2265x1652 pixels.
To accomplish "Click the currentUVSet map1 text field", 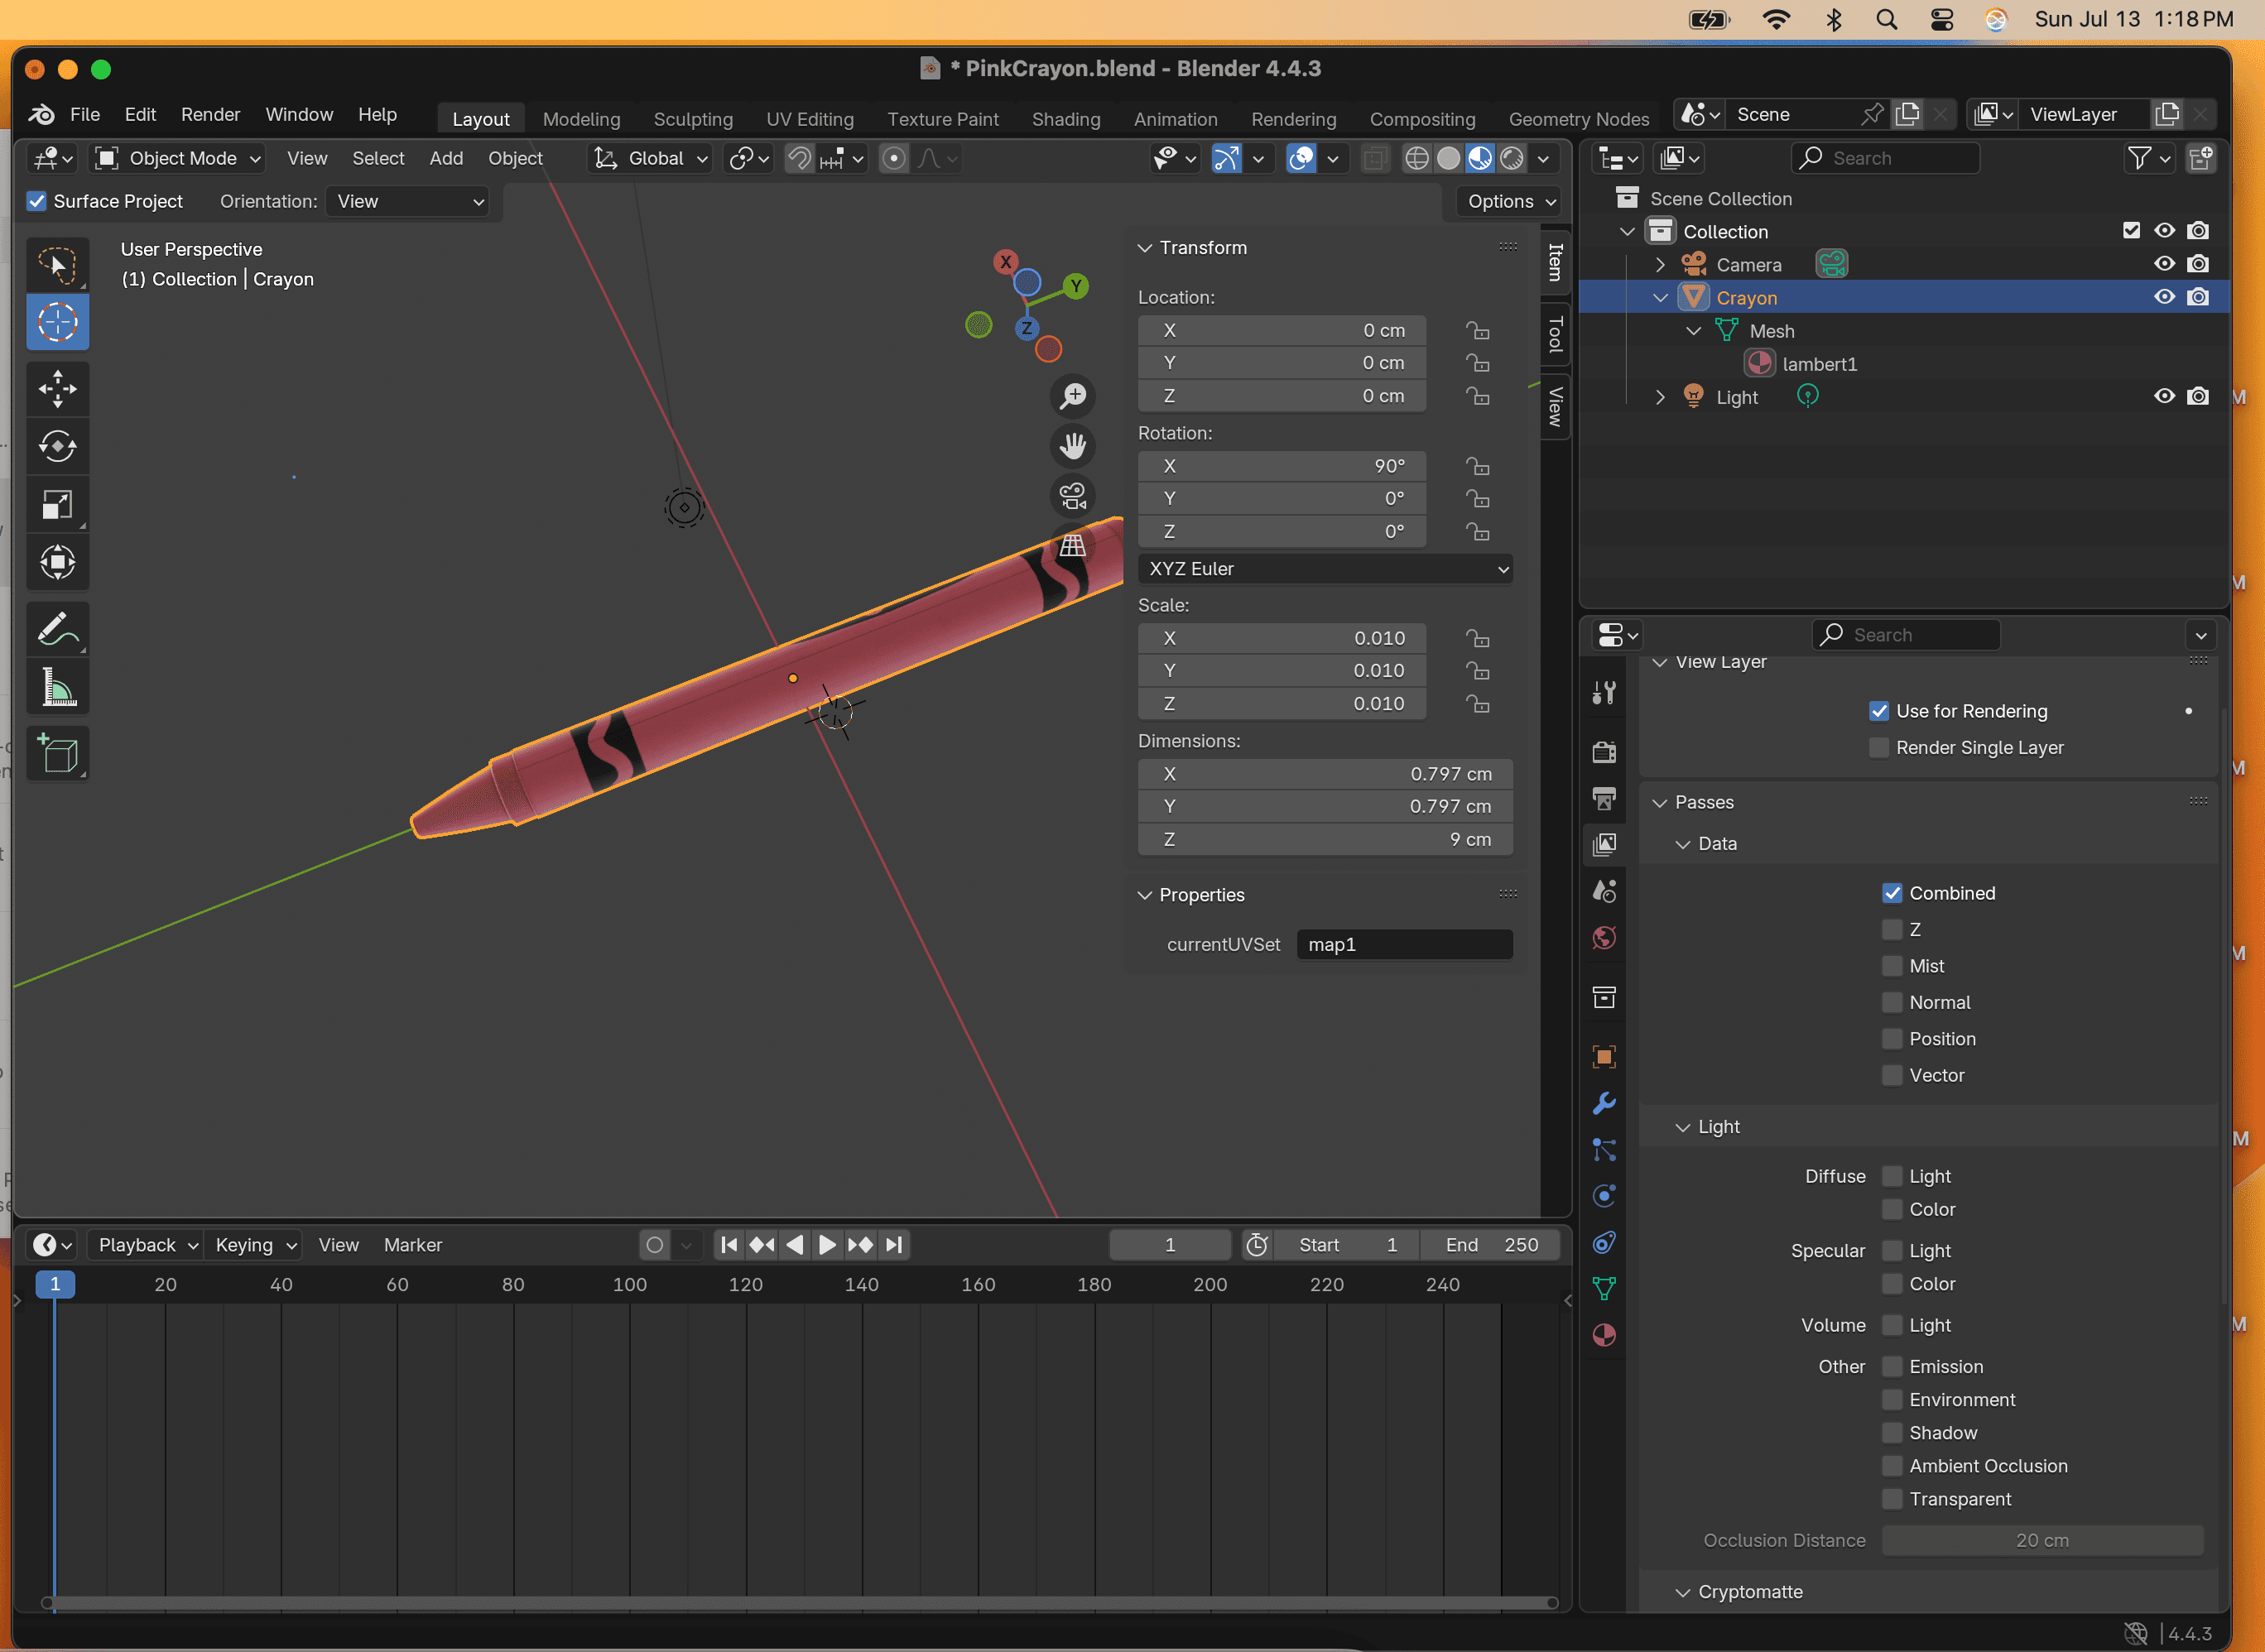I will pyautogui.click(x=1404, y=944).
